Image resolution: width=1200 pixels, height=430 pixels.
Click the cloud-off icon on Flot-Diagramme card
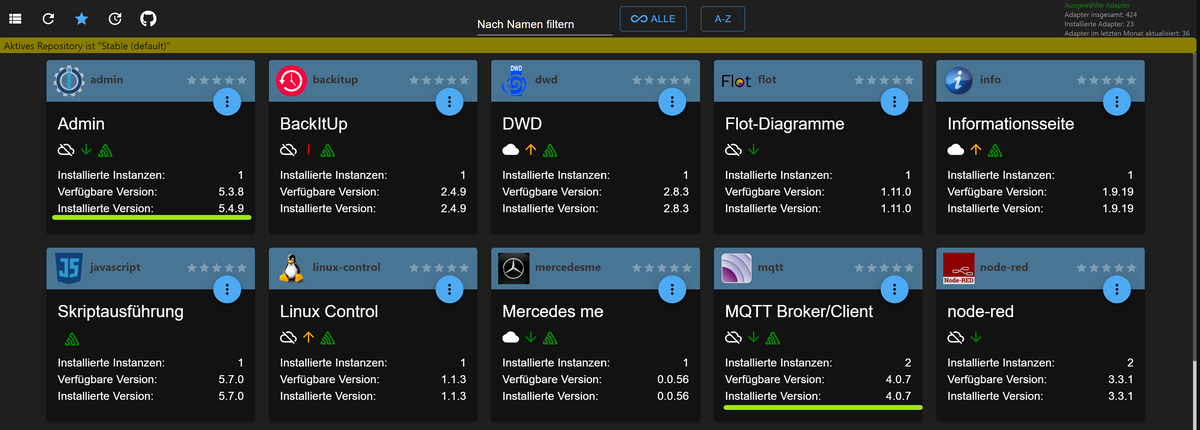(733, 150)
